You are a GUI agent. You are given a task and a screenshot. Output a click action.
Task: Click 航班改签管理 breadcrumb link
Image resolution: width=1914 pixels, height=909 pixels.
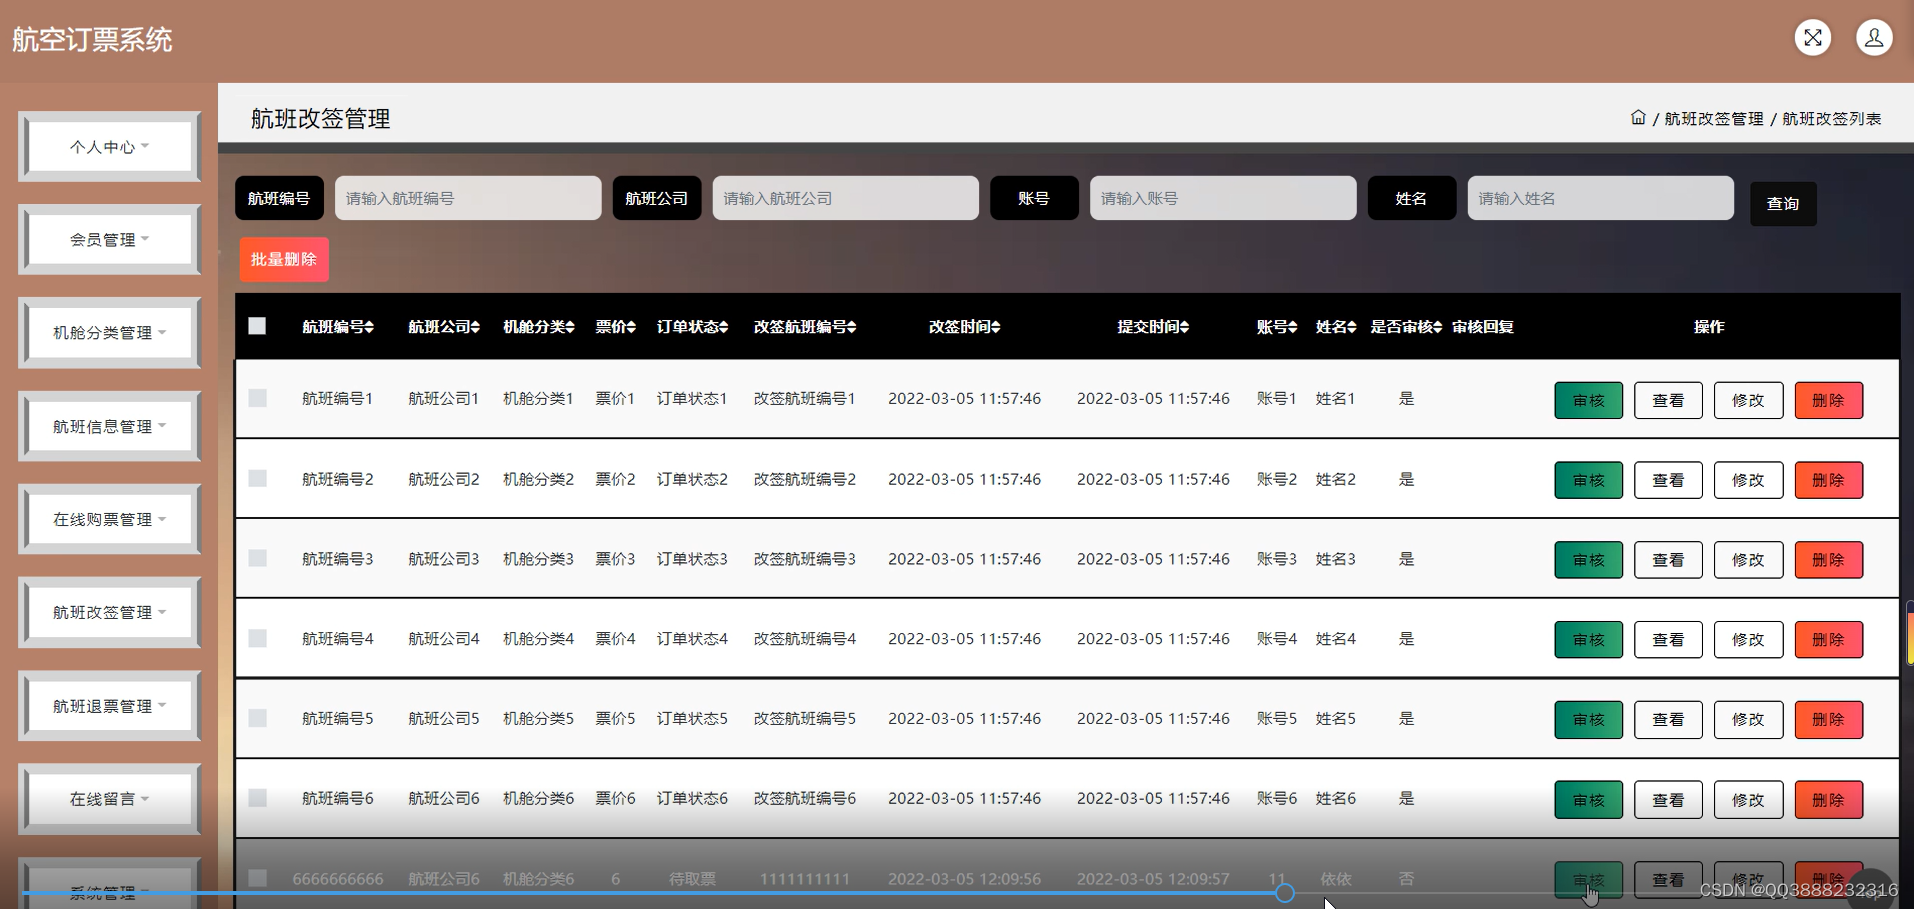point(1713,119)
